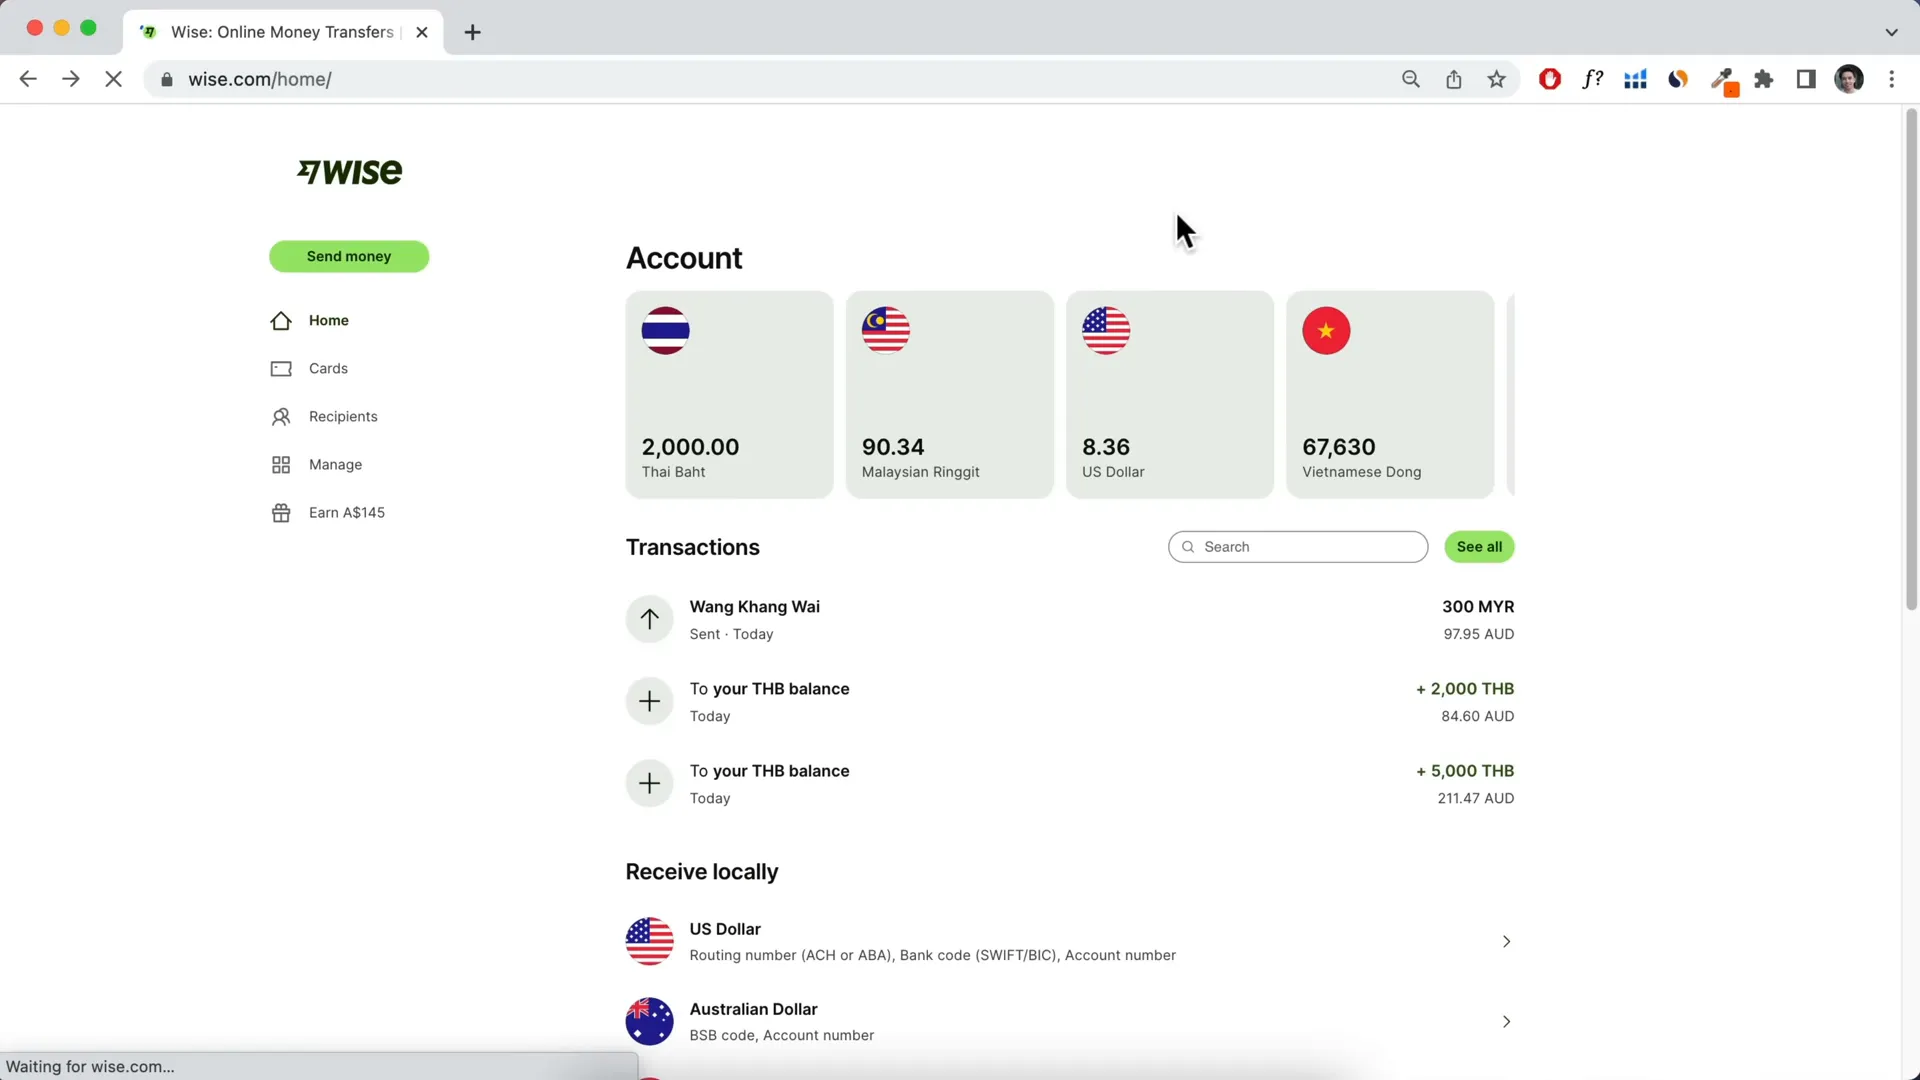Open the Recipients sidebar icon
1920x1080 pixels.
(281, 415)
